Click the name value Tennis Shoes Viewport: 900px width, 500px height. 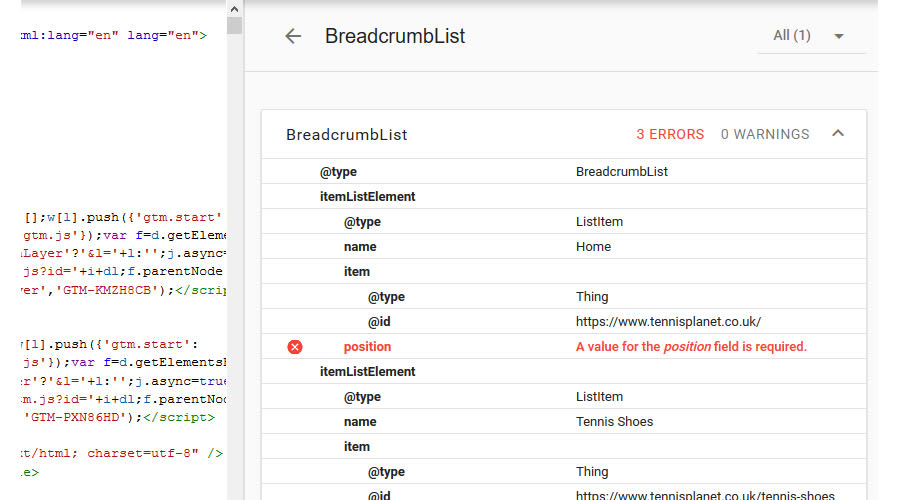(614, 422)
